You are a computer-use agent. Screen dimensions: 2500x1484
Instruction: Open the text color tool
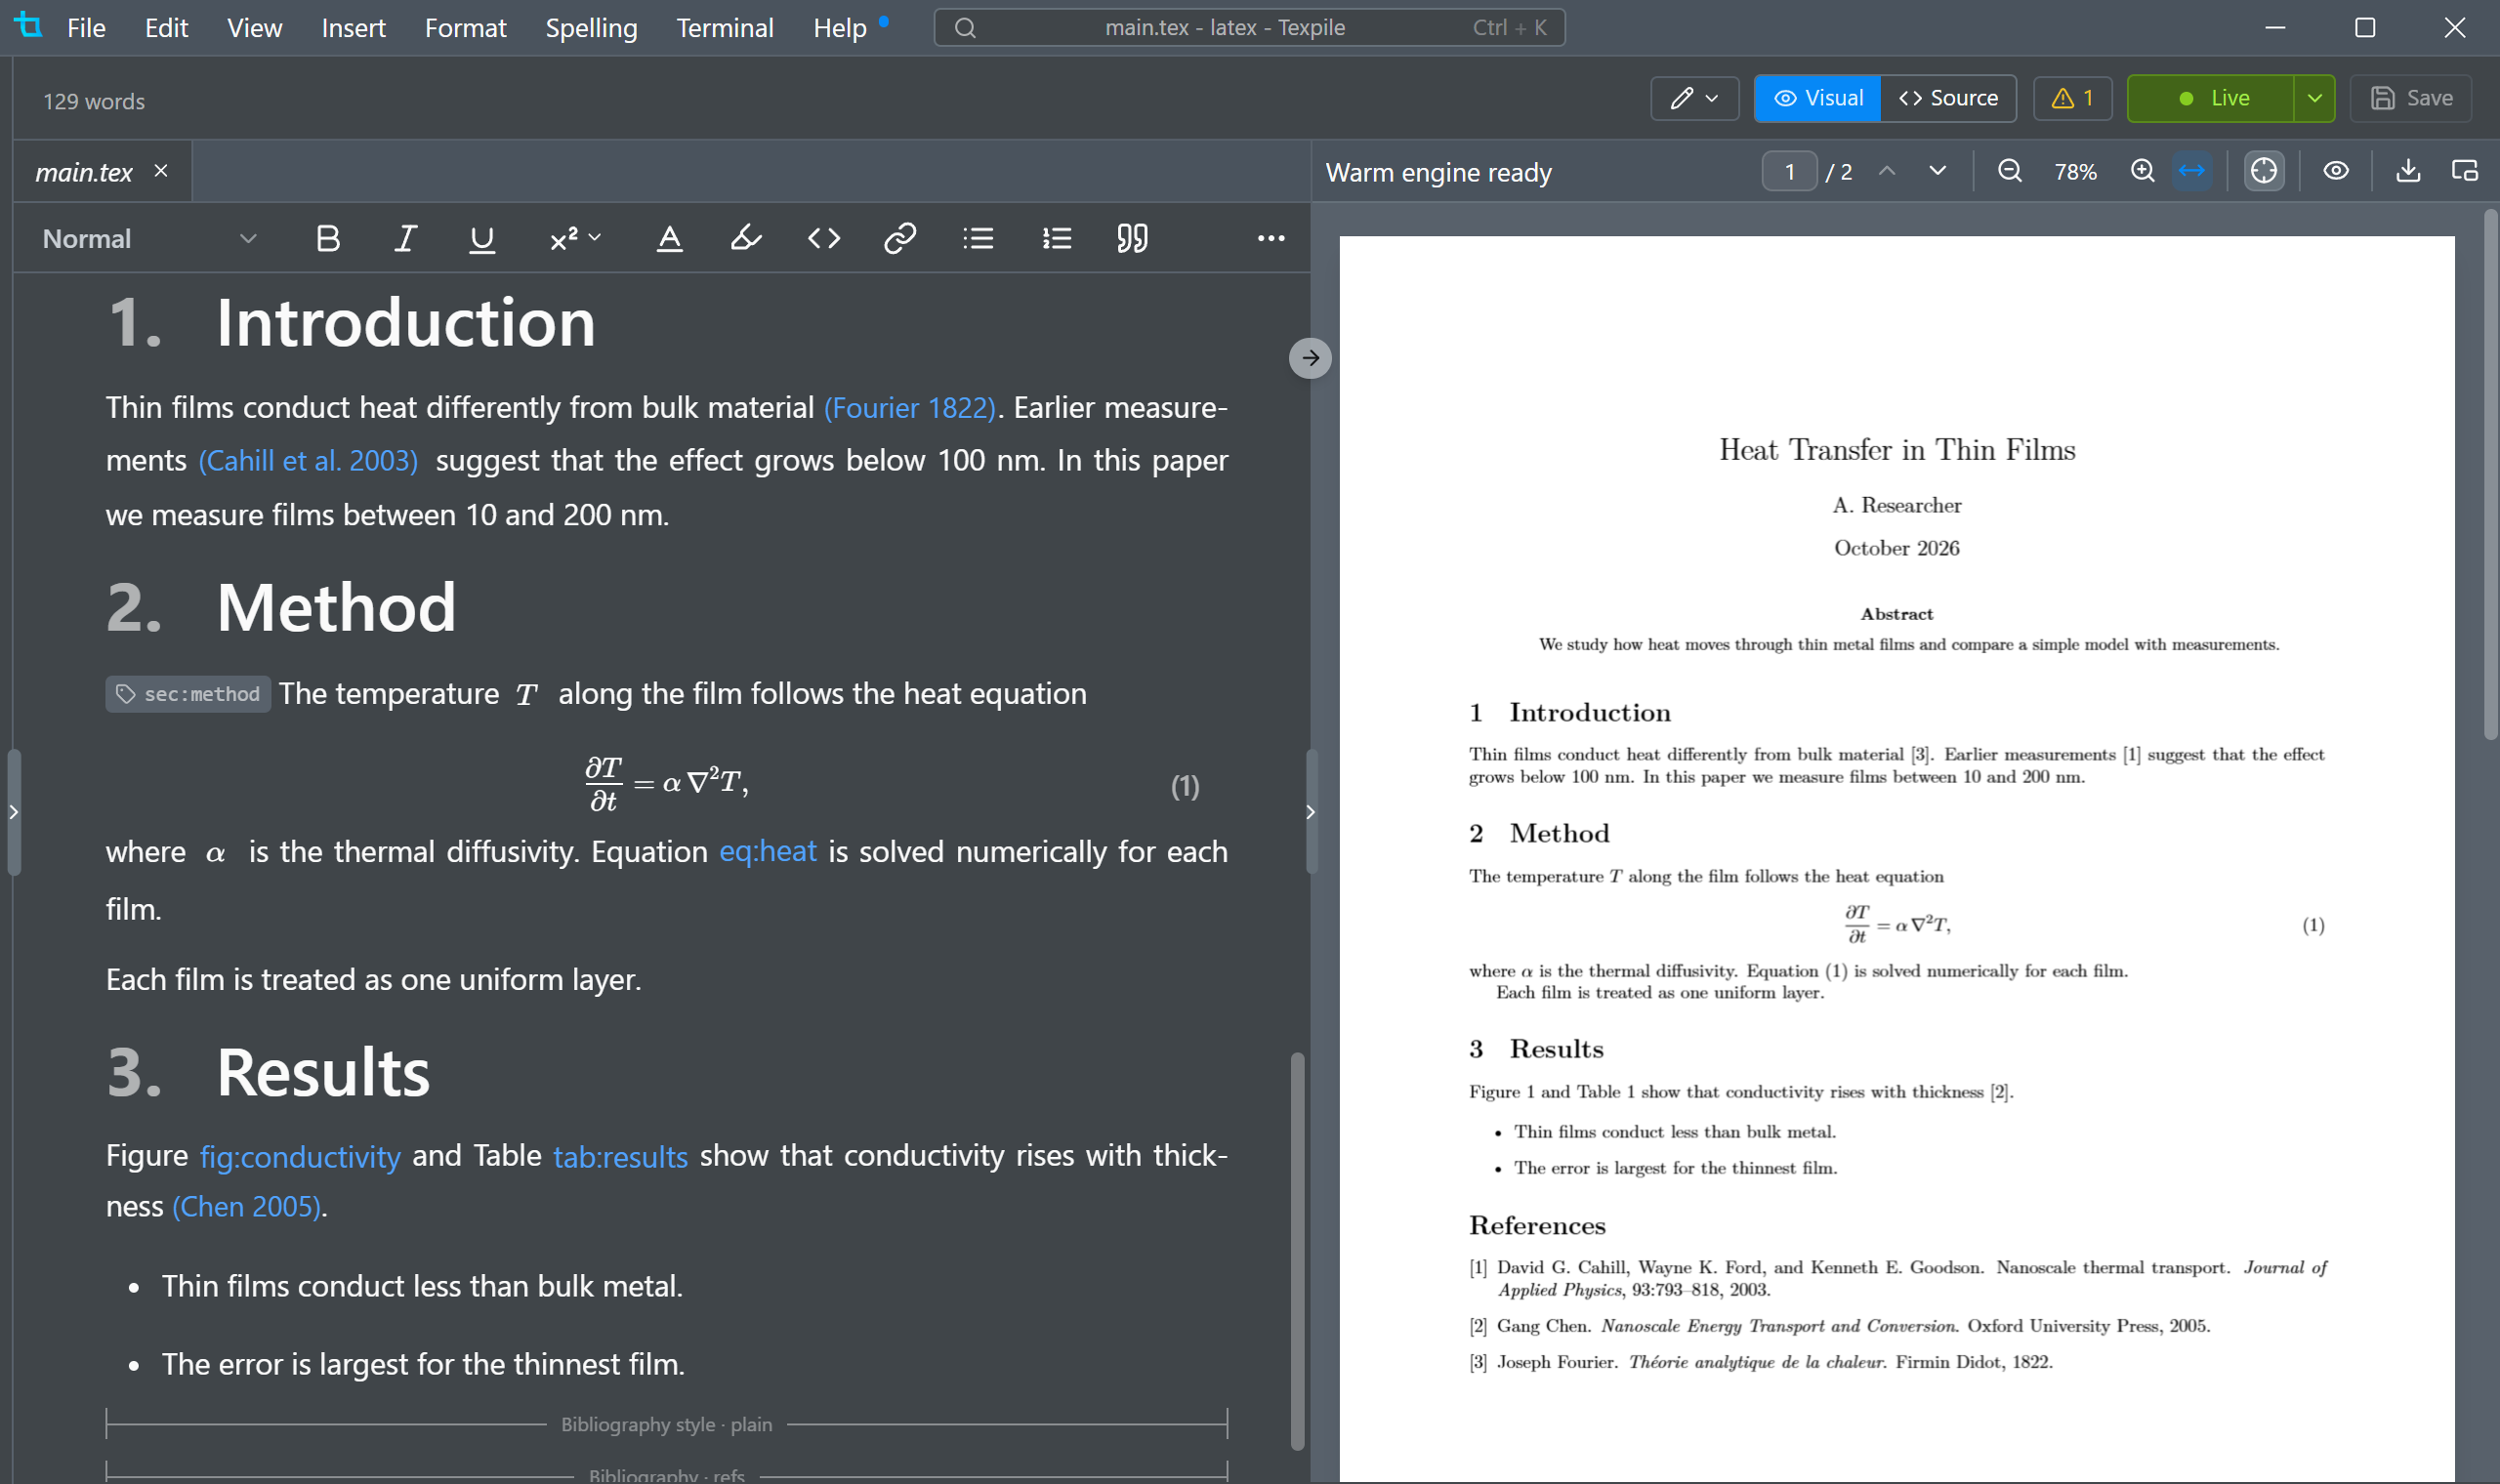click(669, 238)
